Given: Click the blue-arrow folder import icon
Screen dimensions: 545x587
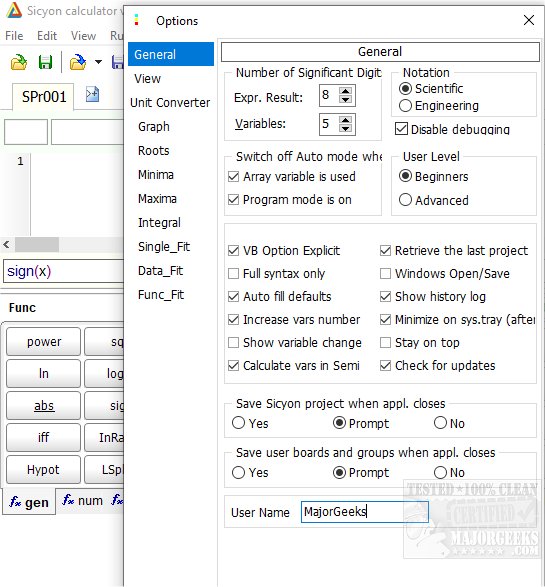Looking at the screenshot, I should tap(78, 62).
